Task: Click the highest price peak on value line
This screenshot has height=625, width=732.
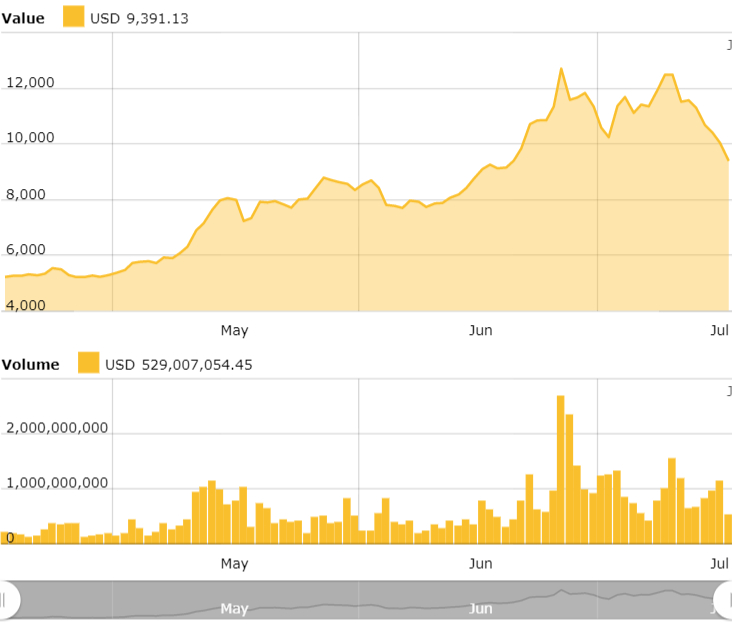Action: [x=561, y=69]
